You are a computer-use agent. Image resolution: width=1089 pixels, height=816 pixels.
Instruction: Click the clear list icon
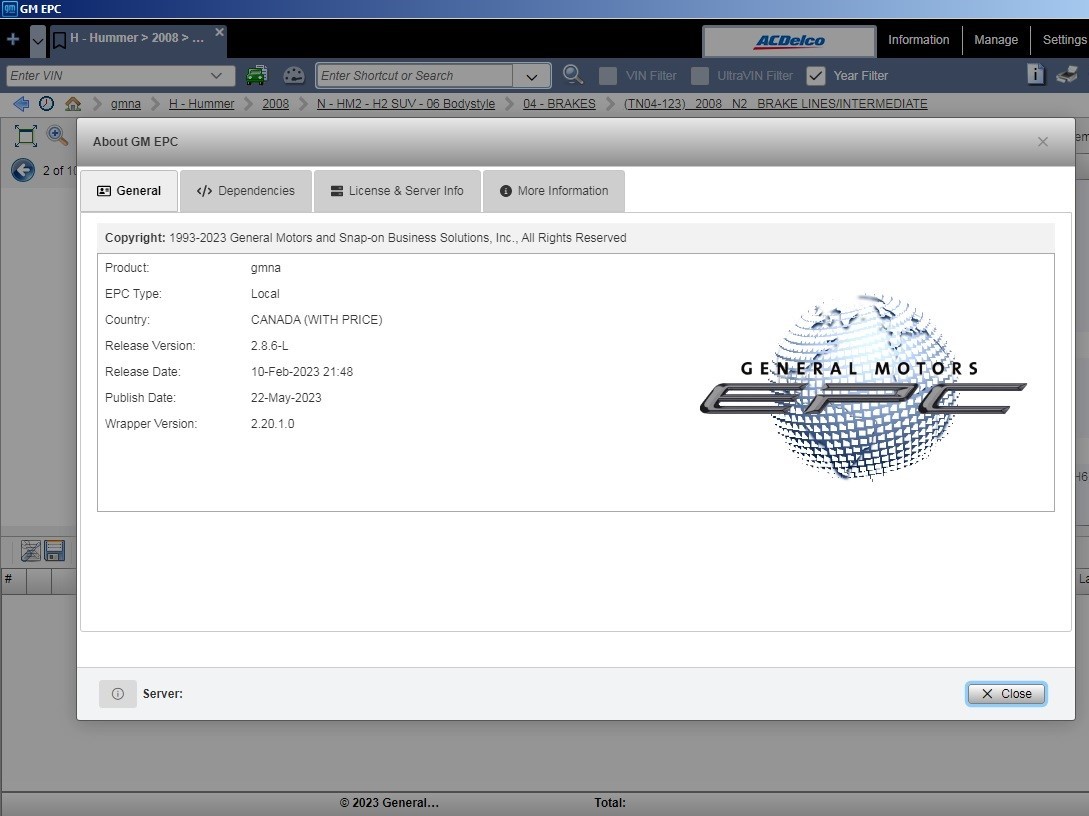pos(31,551)
